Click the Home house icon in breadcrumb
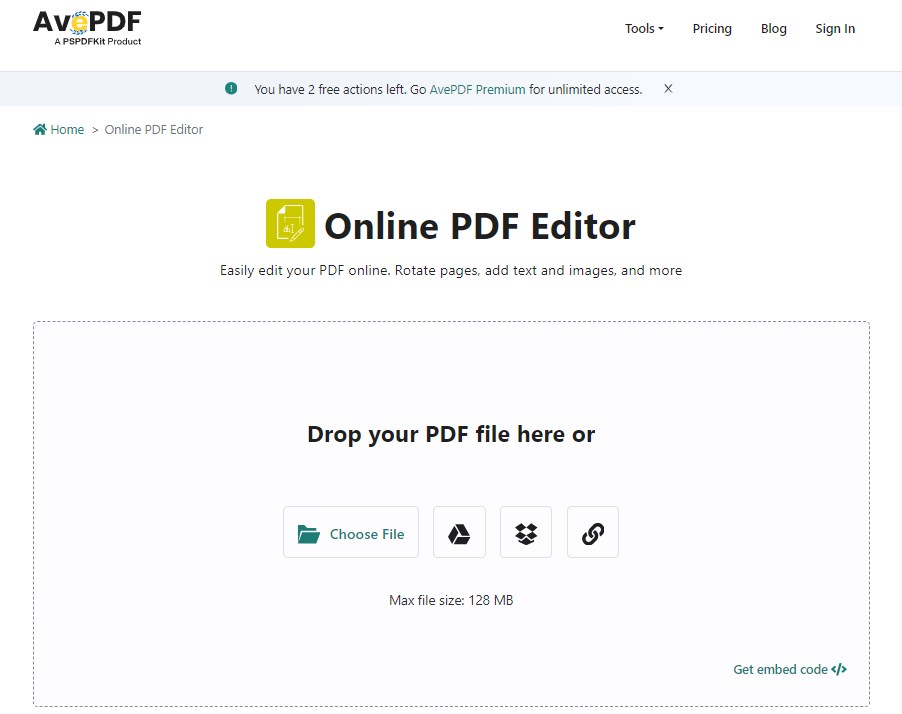The image size is (902, 714). point(40,130)
